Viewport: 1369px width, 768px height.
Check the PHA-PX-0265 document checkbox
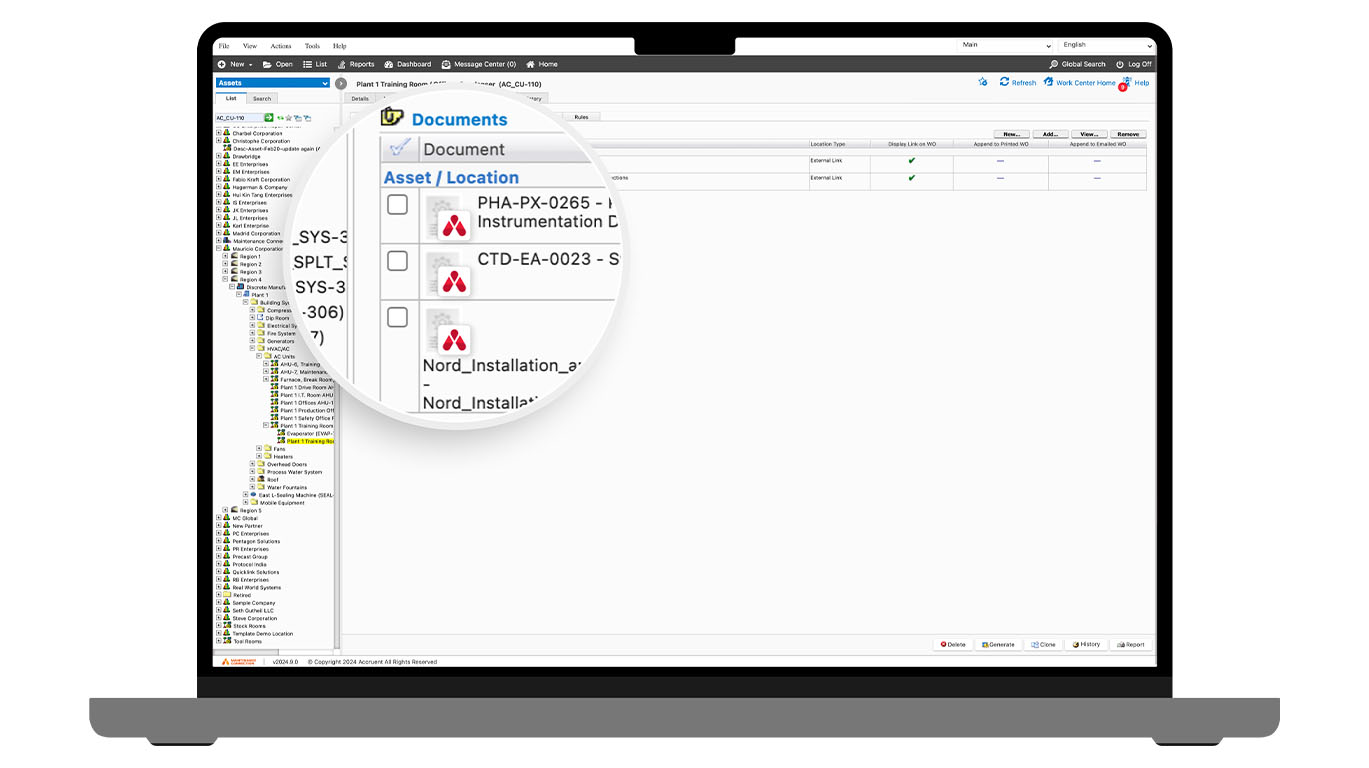click(398, 204)
